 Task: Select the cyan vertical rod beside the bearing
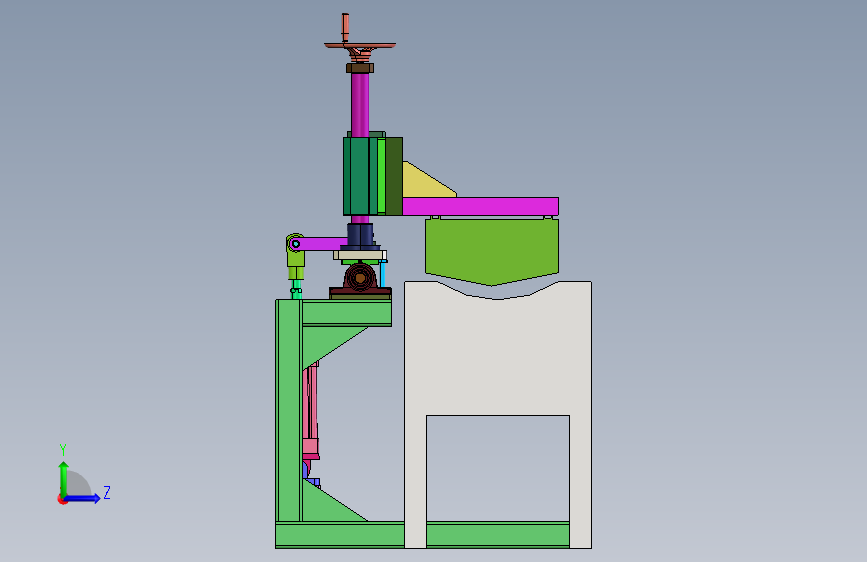click(x=383, y=274)
